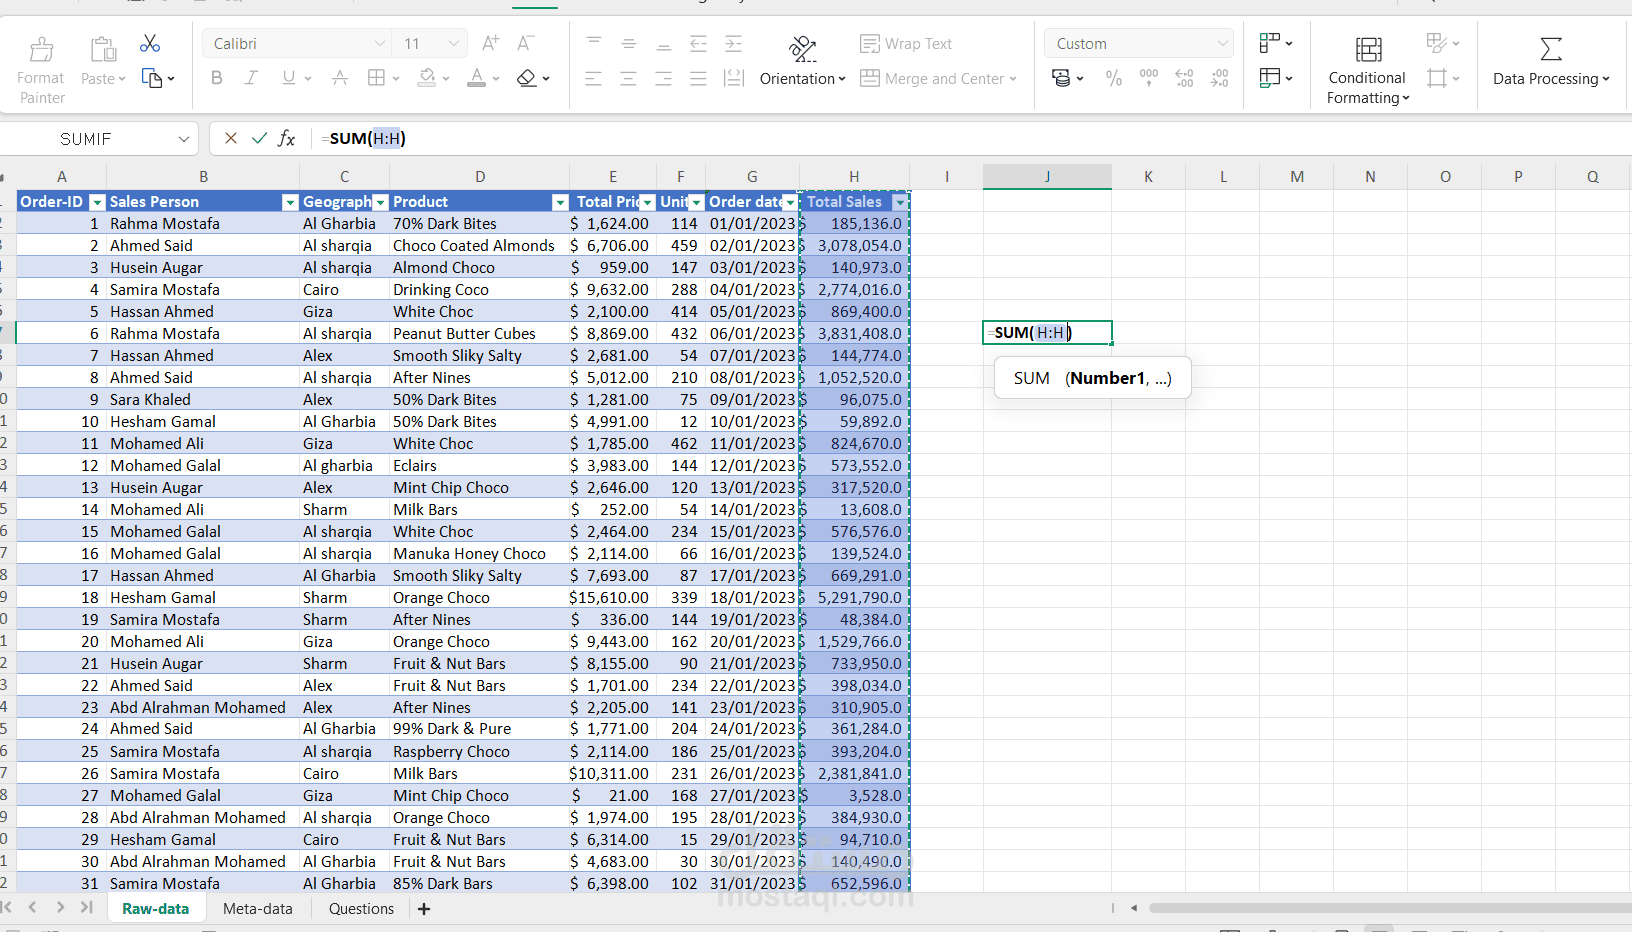This screenshot has height=932, width=1632.
Task: Toggle Strikethrough formatting
Action: pos(340,78)
